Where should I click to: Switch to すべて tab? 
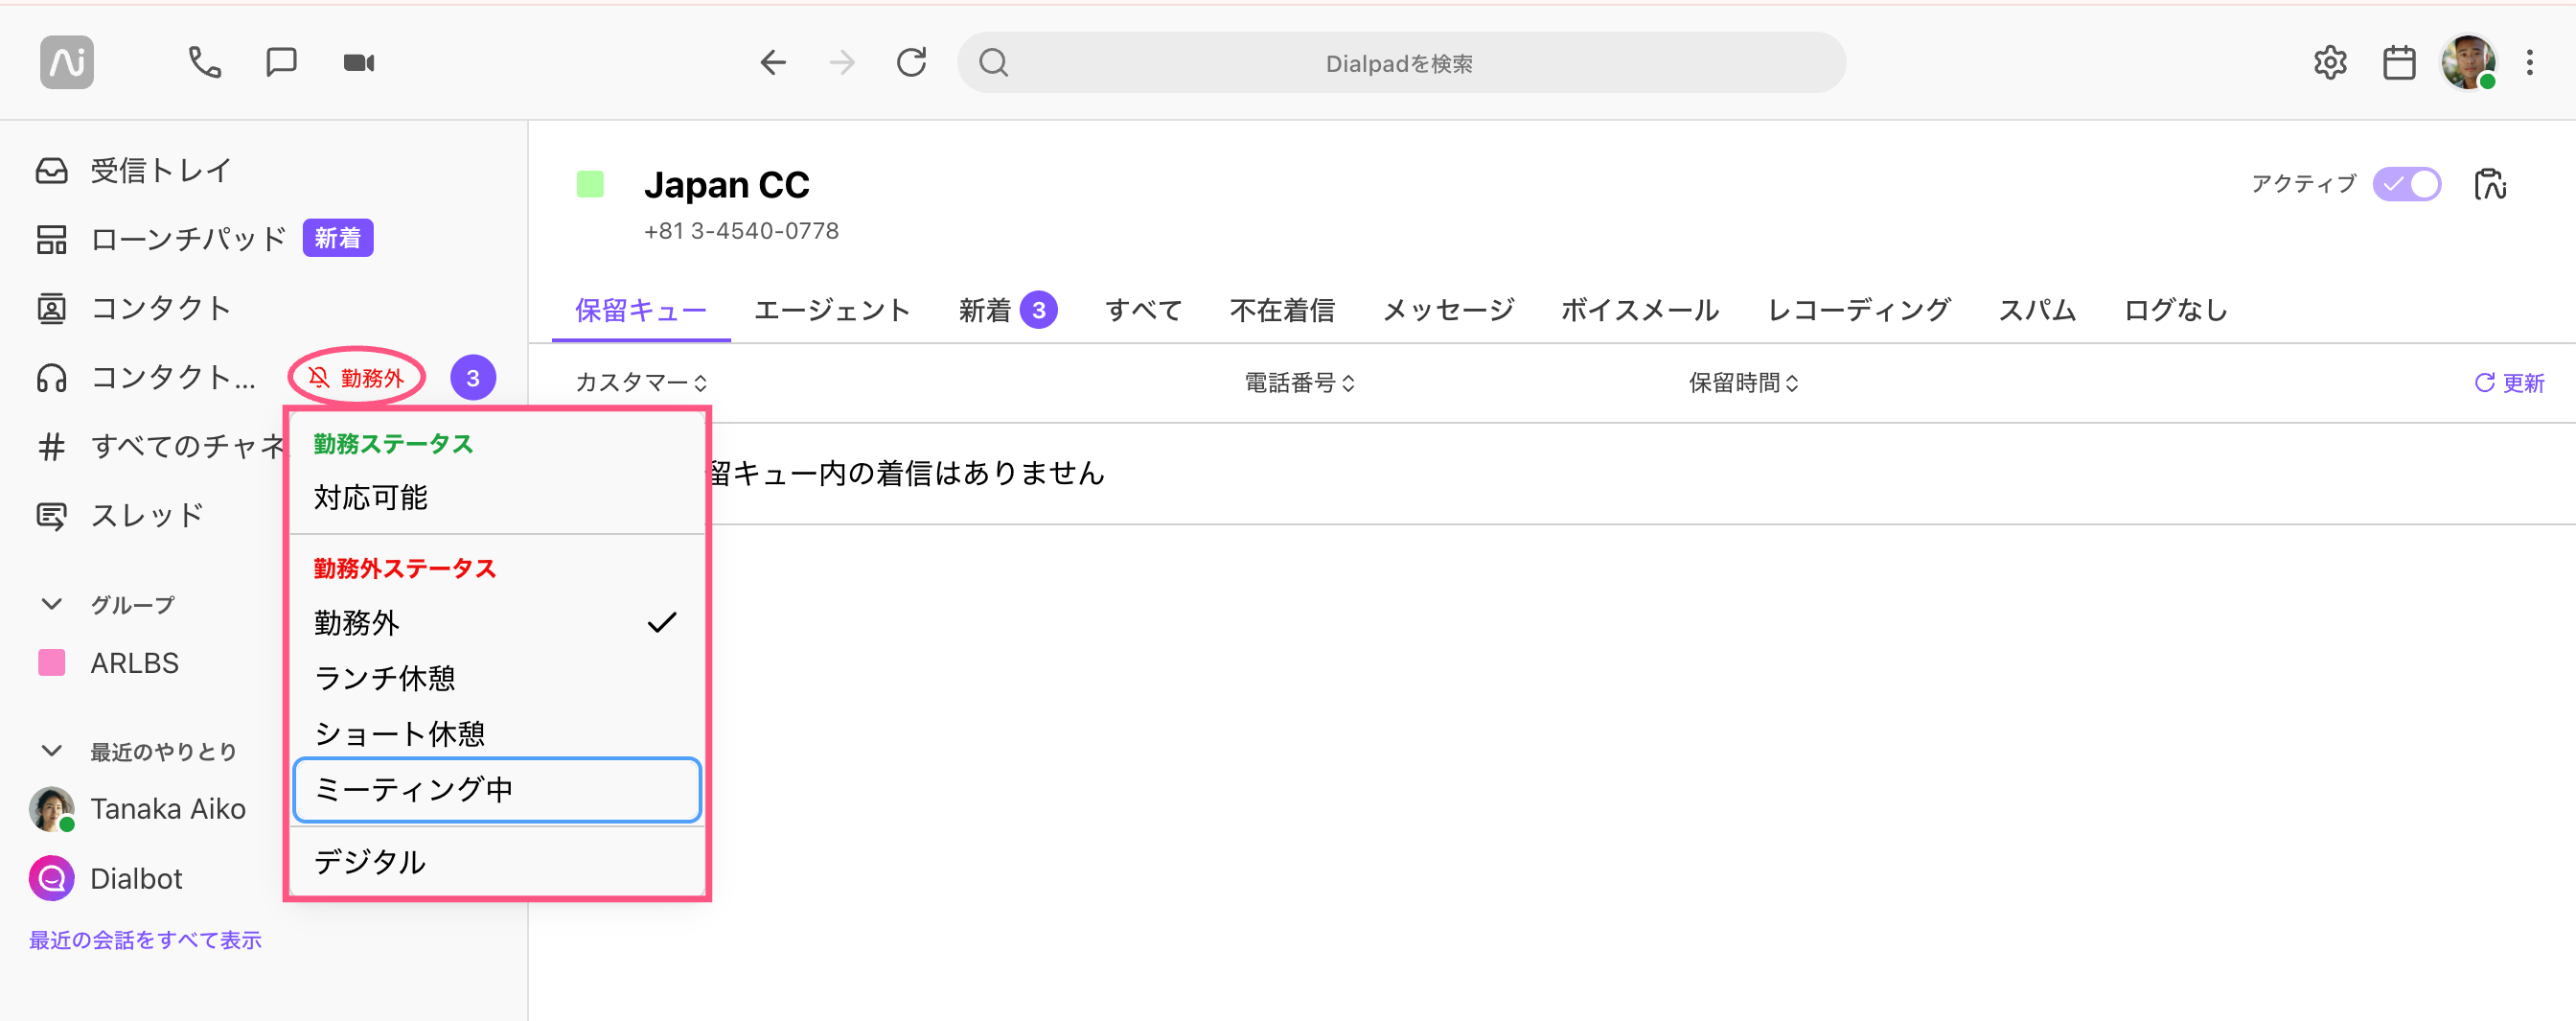point(1143,311)
